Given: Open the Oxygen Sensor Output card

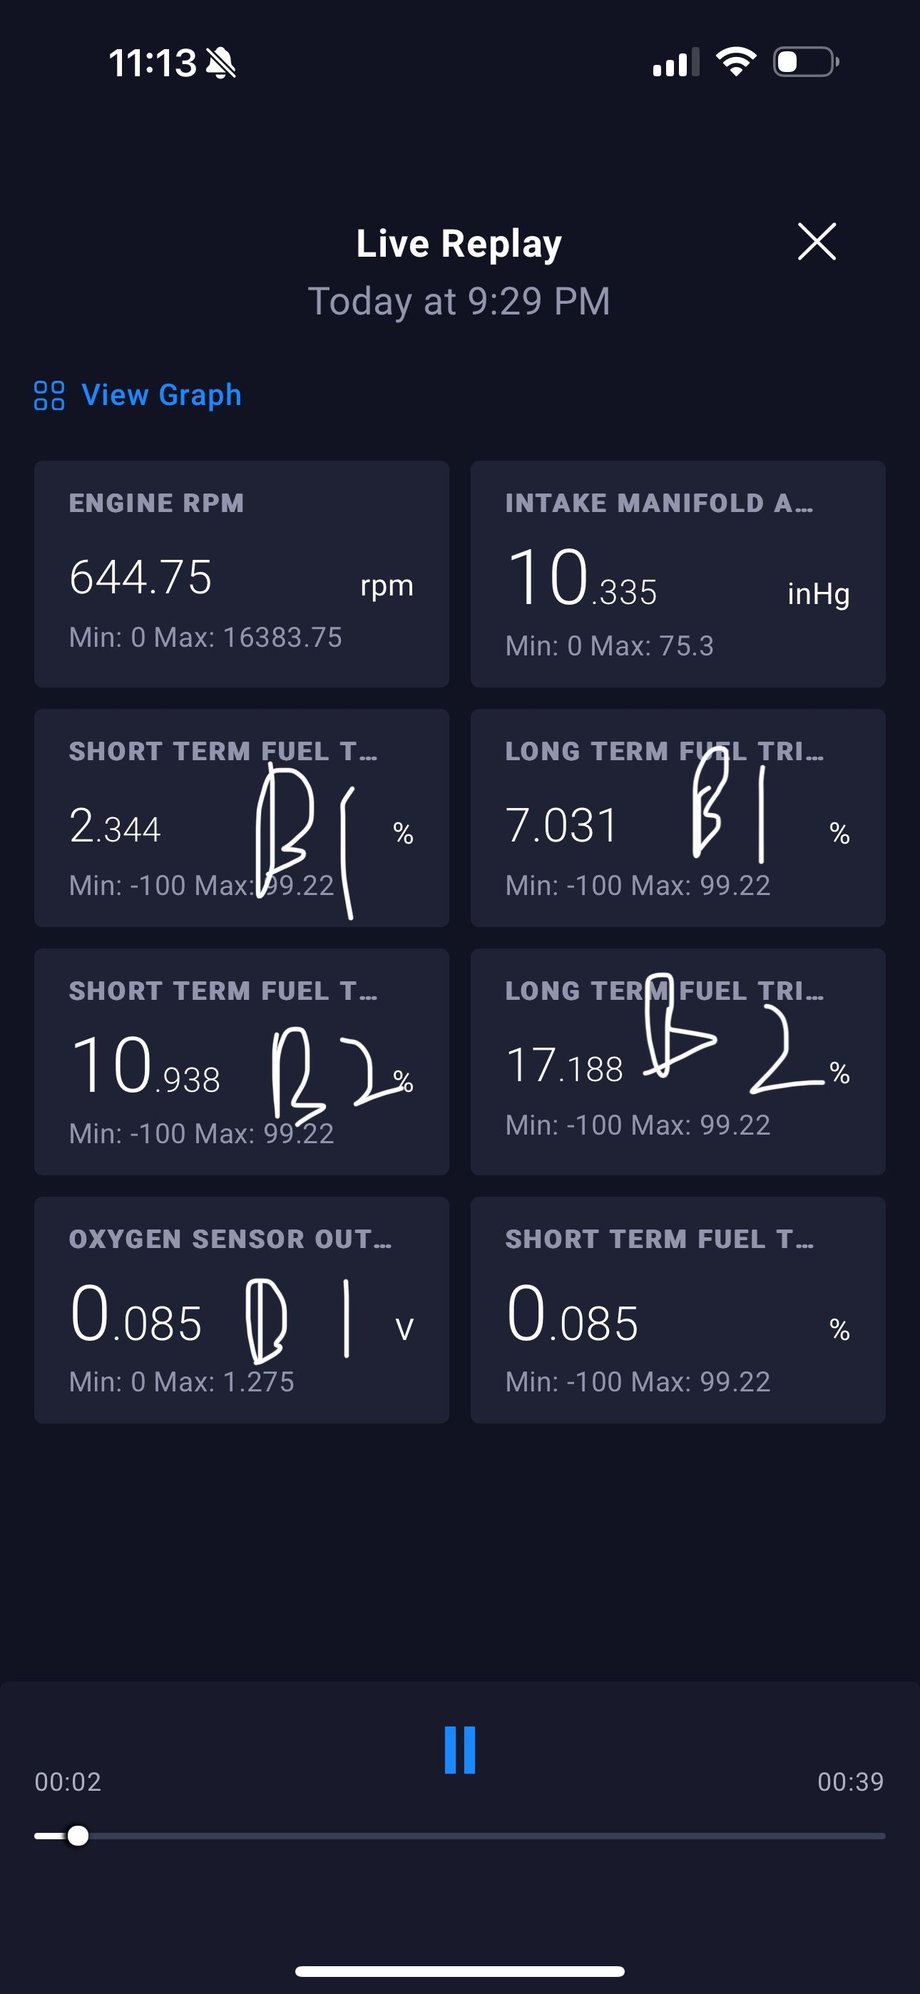Looking at the screenshot, I should click(241, 1309).
